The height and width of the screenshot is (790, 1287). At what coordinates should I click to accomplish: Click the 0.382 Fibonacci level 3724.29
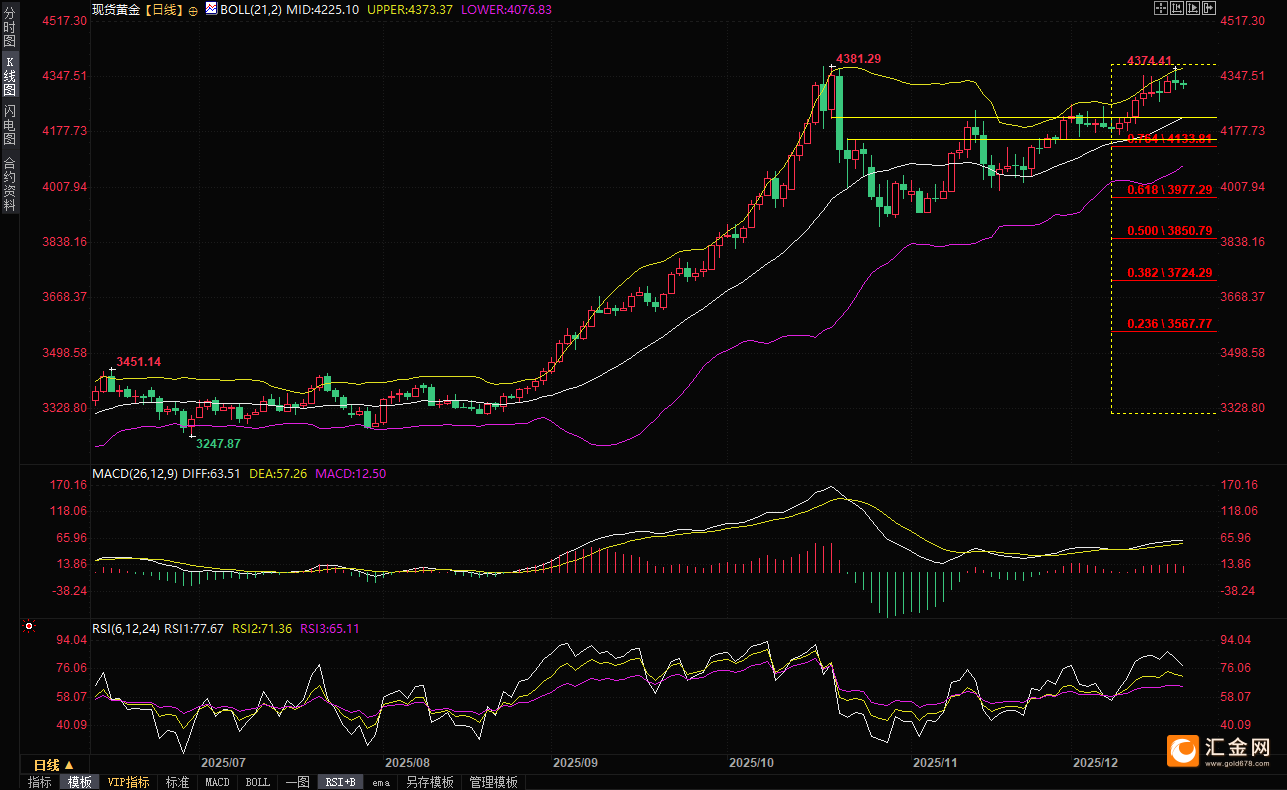(1169, 273)
